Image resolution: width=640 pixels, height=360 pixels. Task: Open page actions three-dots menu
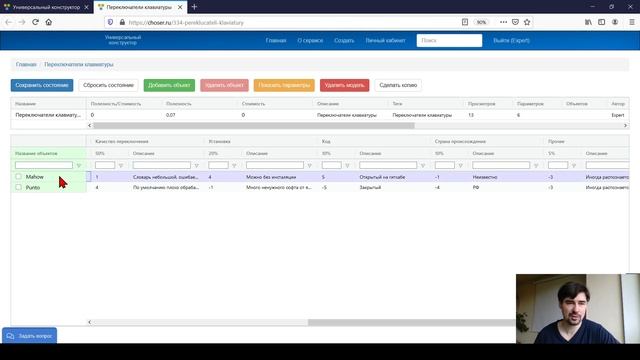(x=503, y=22)
